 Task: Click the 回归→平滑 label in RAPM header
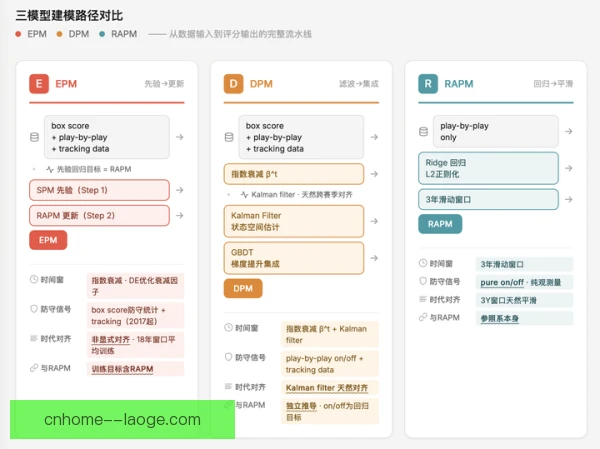pos(553,84)
